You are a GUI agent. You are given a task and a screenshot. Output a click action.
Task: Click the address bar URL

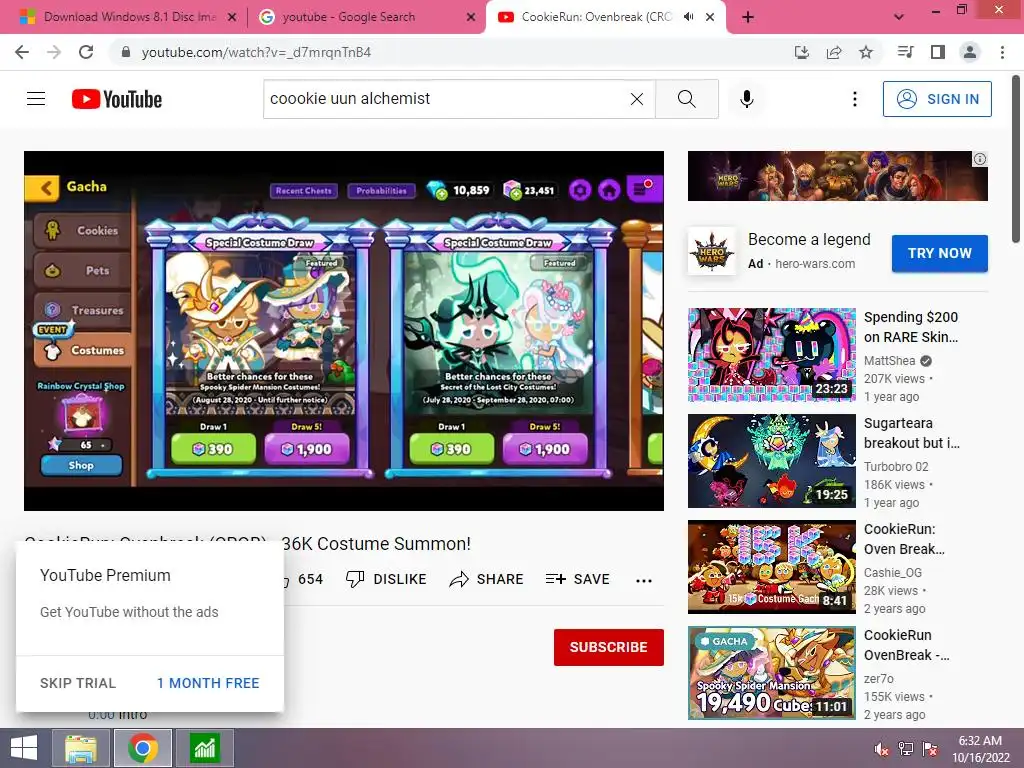(x=256, y=52)
